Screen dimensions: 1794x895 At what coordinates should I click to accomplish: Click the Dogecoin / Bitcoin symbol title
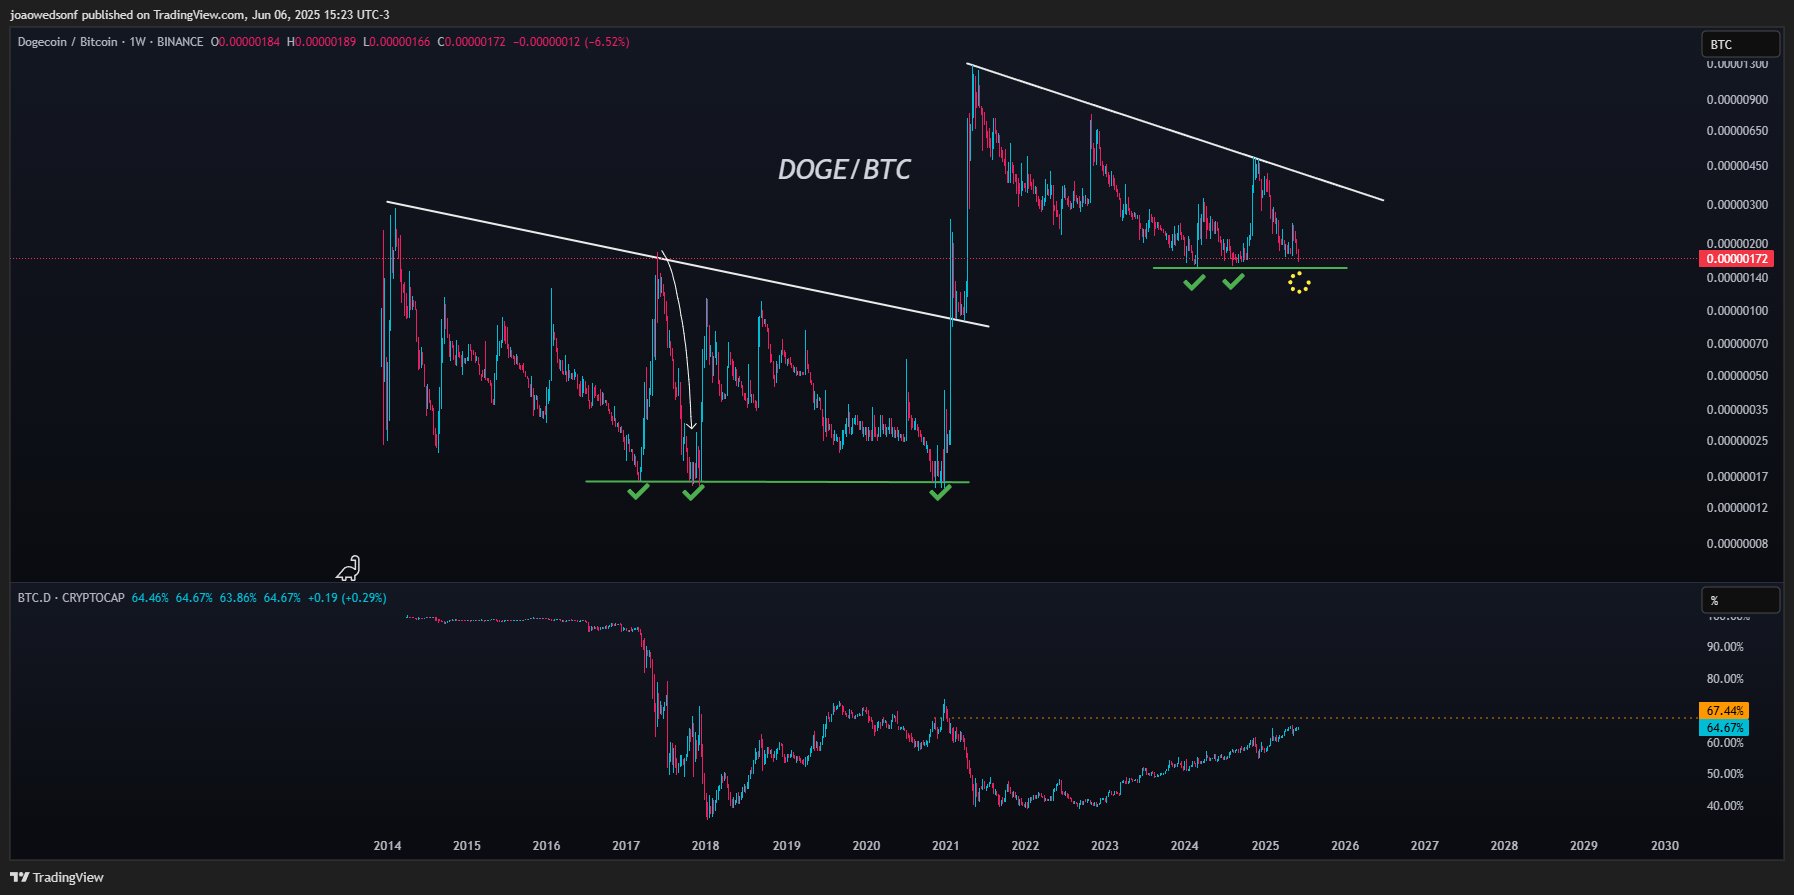[67, 42]
